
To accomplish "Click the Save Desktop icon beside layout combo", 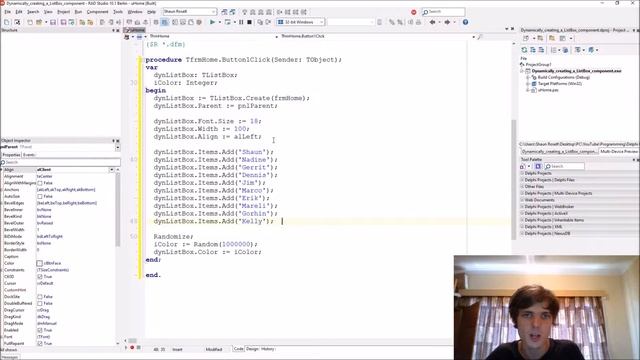I will [x=224, y=12].
